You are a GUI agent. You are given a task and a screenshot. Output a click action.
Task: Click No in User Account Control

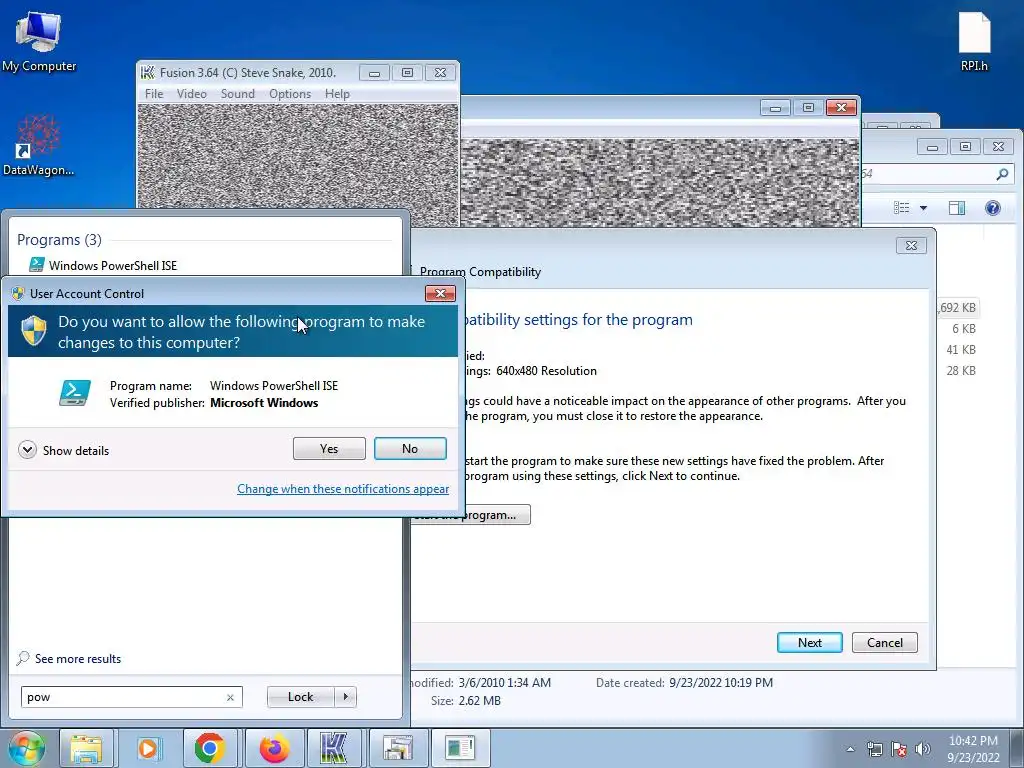410,449
